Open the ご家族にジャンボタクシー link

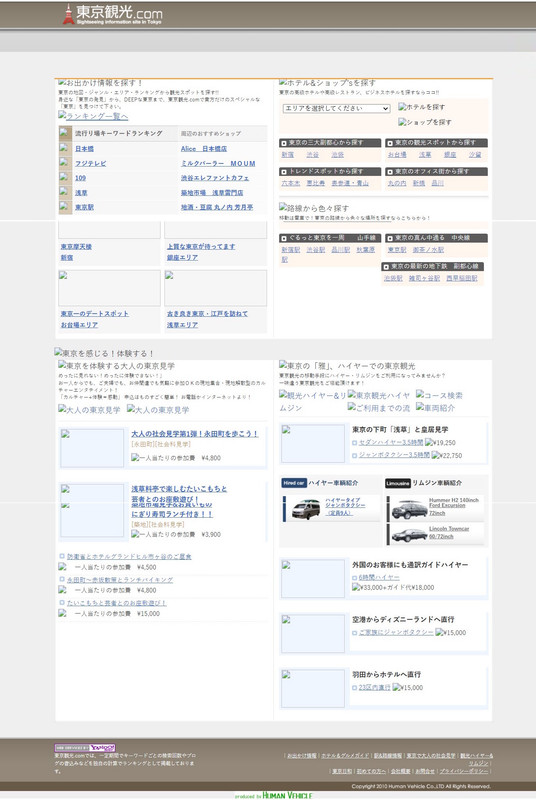click(396, 632)
